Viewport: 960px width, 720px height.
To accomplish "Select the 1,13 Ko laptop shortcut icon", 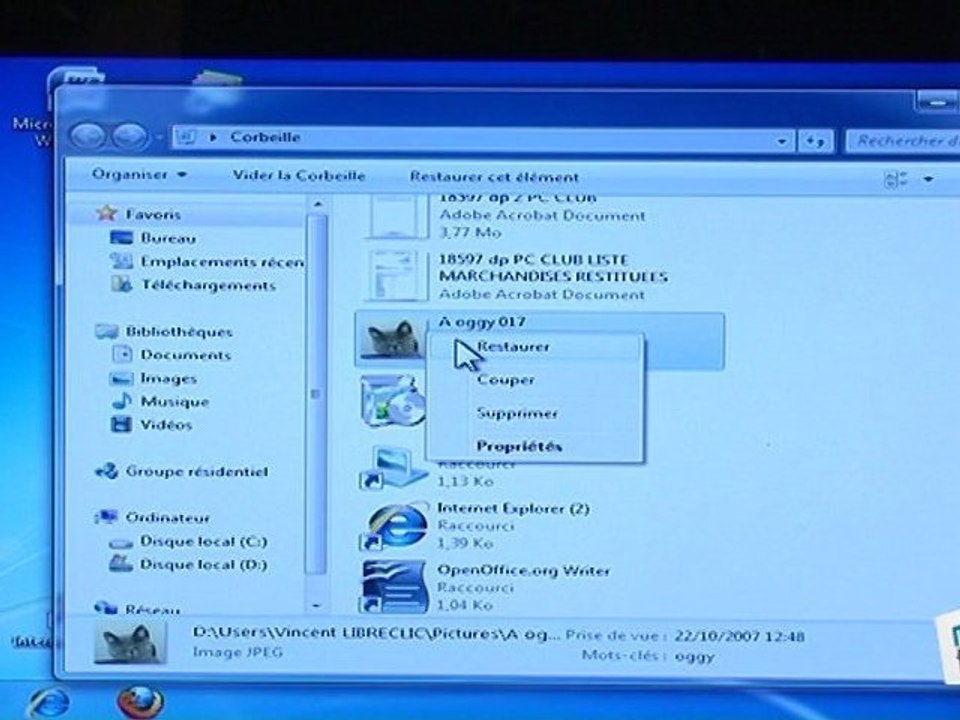I will click(x=392, y=469).
